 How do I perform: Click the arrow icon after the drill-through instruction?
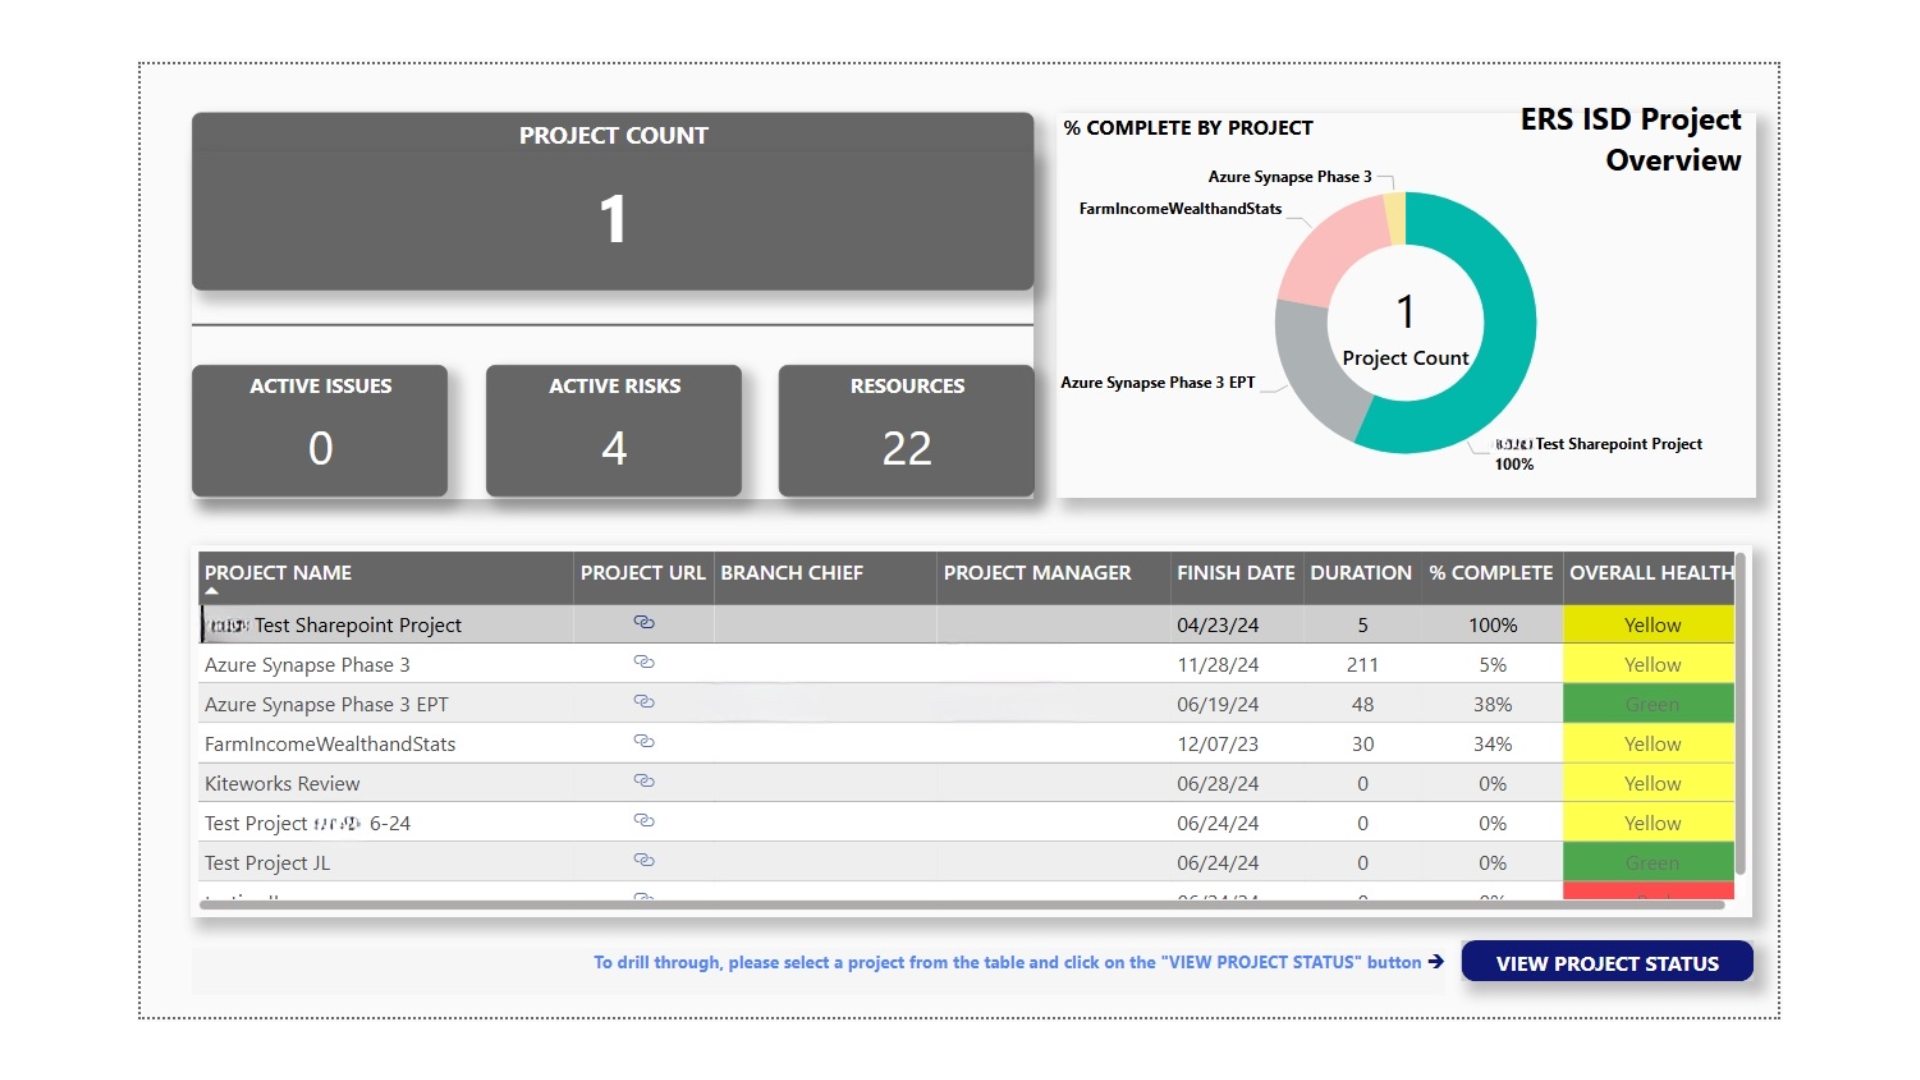(x=1437, y=962)
